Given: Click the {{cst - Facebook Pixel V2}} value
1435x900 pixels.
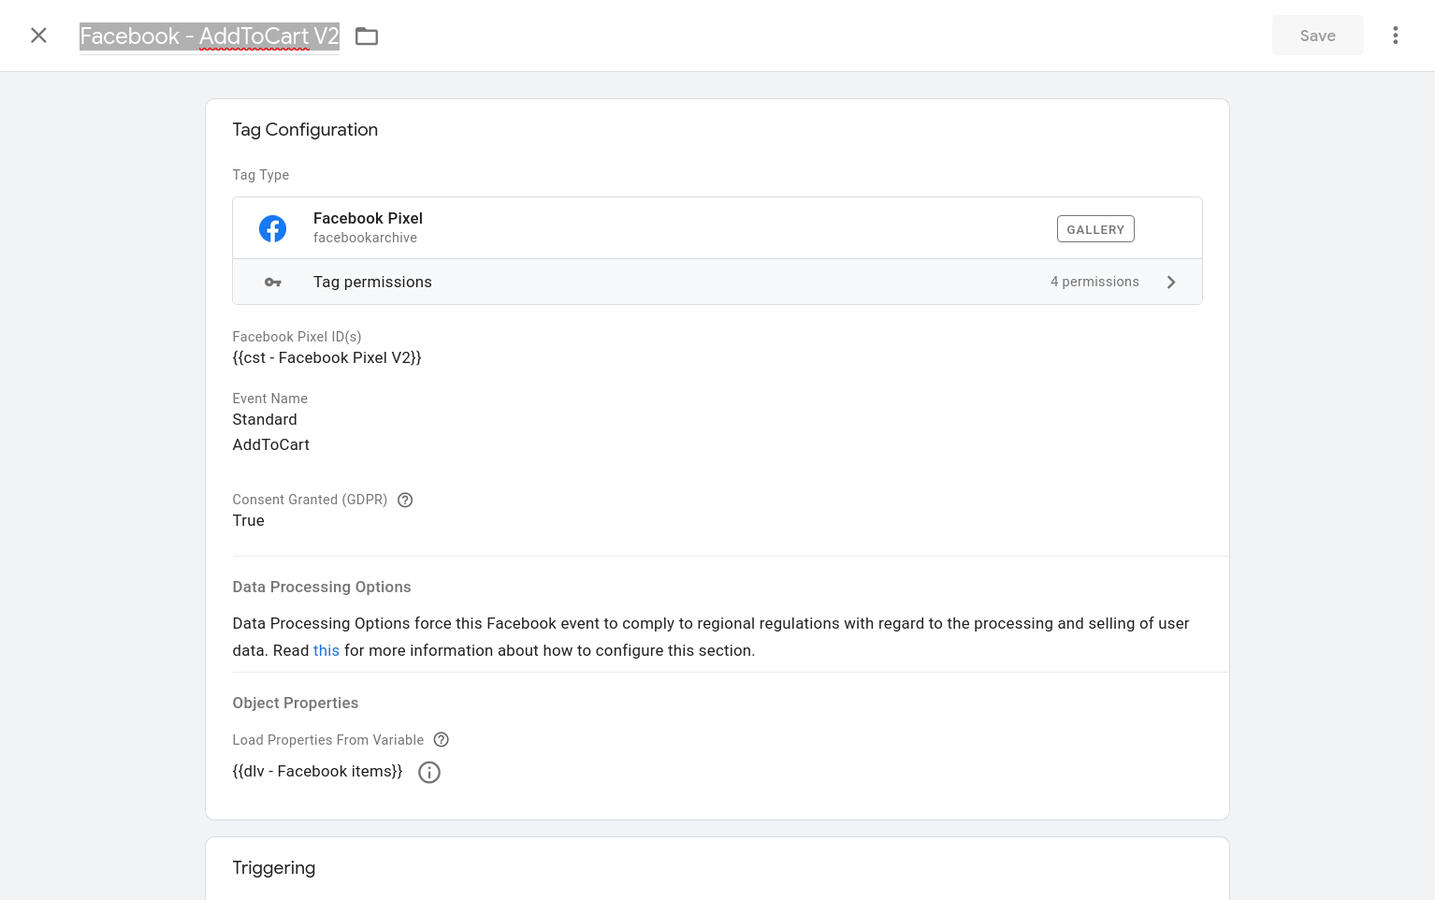Looking at the screenshot, I should 327,358.
